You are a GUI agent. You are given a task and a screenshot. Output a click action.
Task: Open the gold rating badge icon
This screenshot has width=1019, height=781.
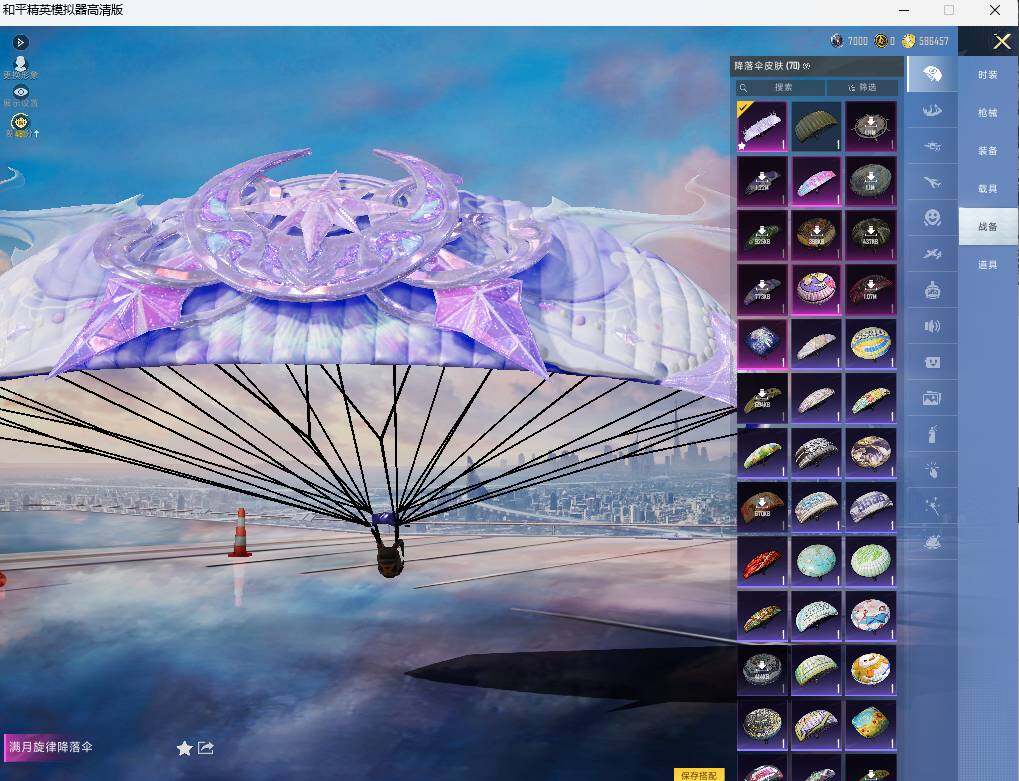pyautogui.click(x=20, y=123)
